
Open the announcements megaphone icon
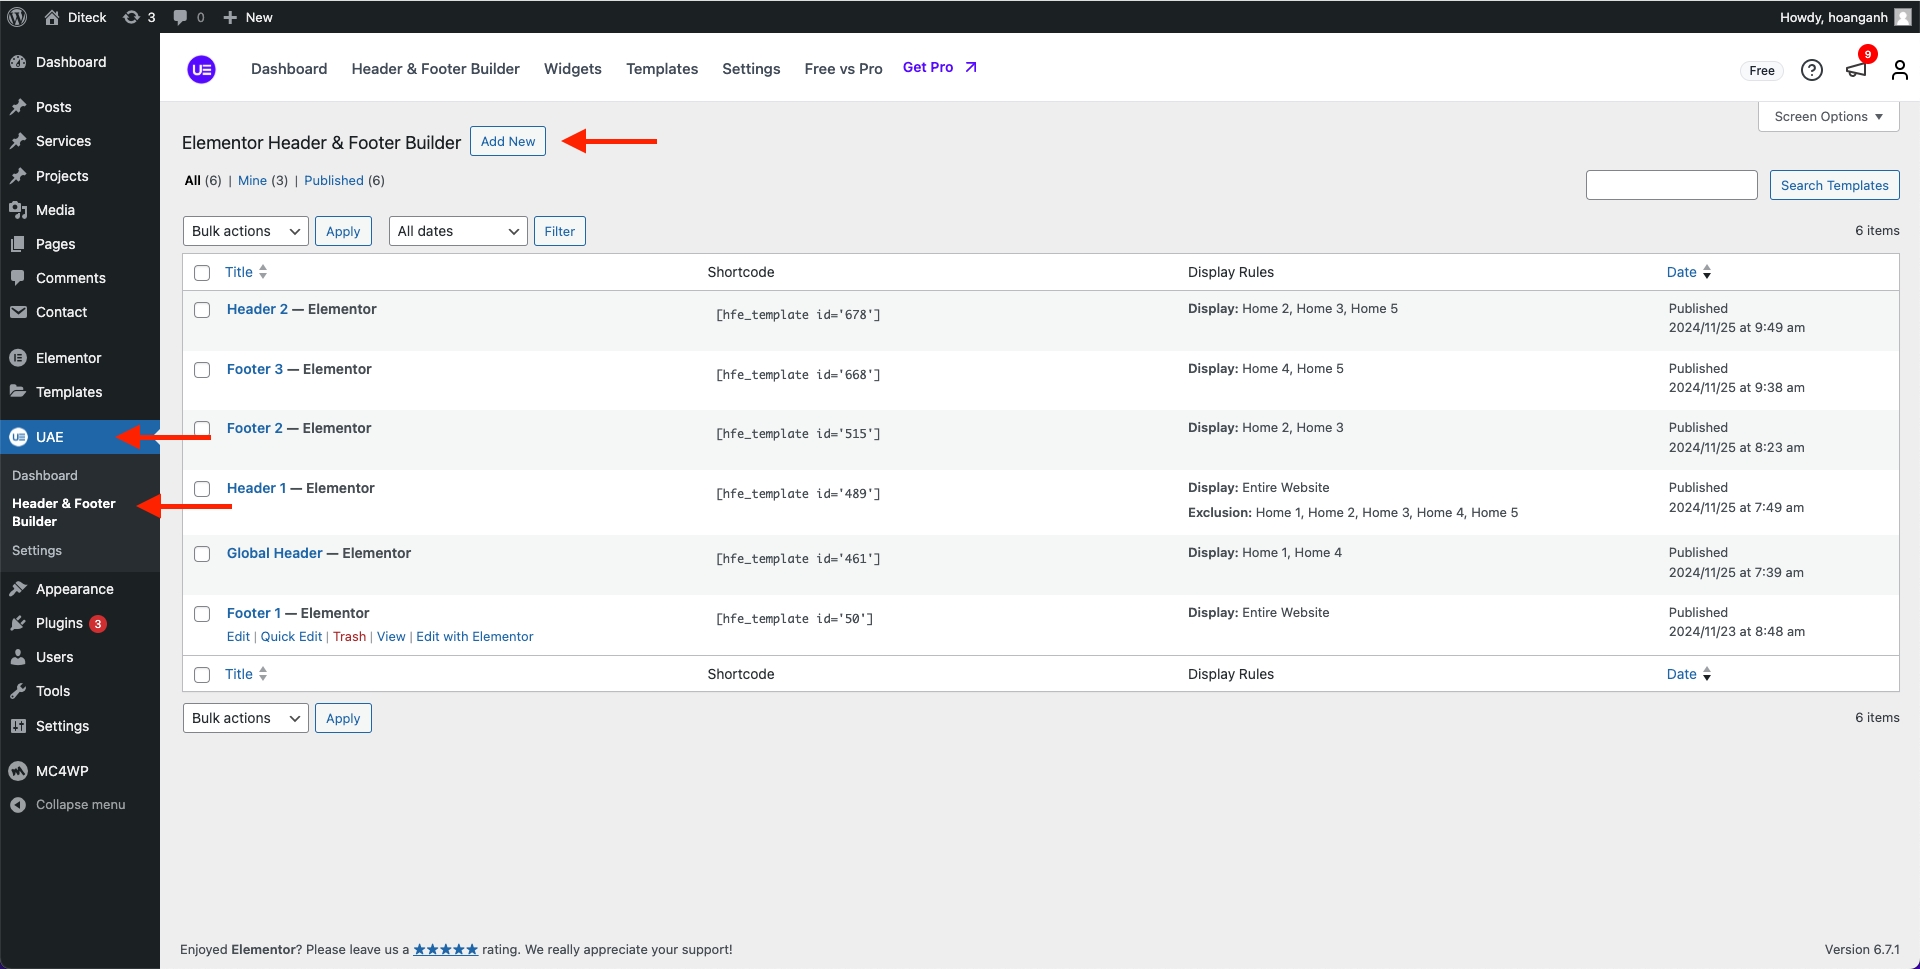click(x=1856, y=70)
